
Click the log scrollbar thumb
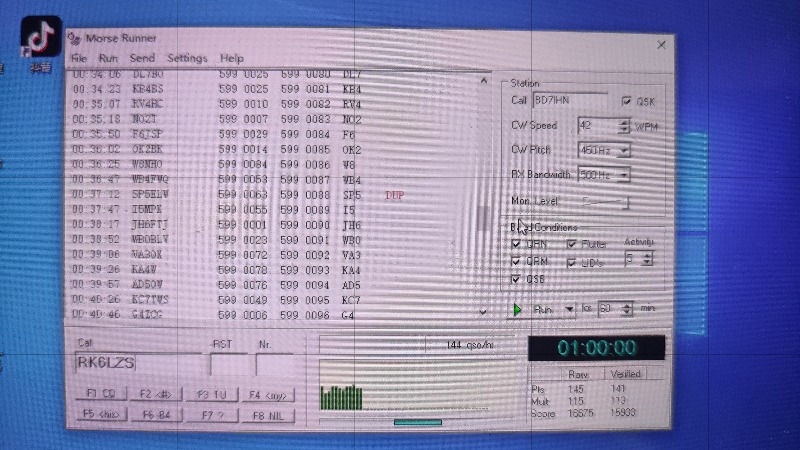(x=483, y=217)
